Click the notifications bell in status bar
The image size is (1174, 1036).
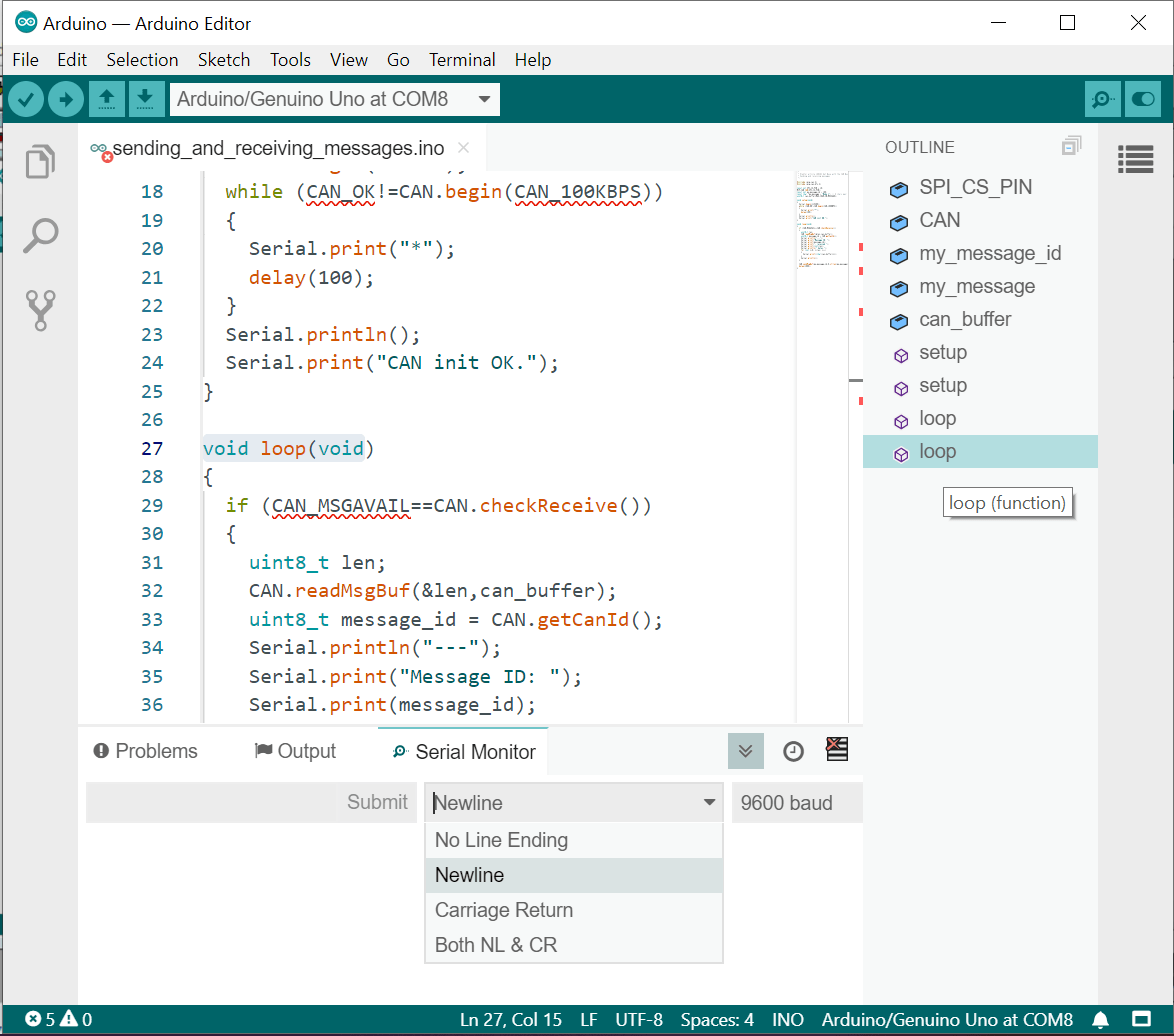pos(1100,1020)
